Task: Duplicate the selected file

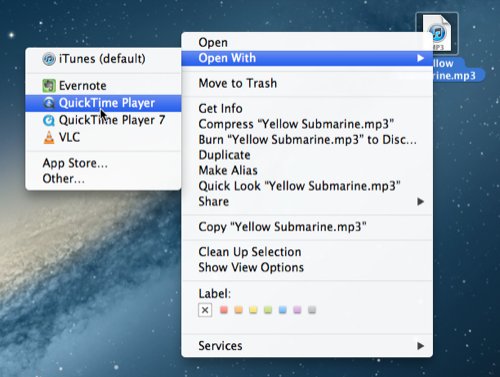Action: [307, 155]
